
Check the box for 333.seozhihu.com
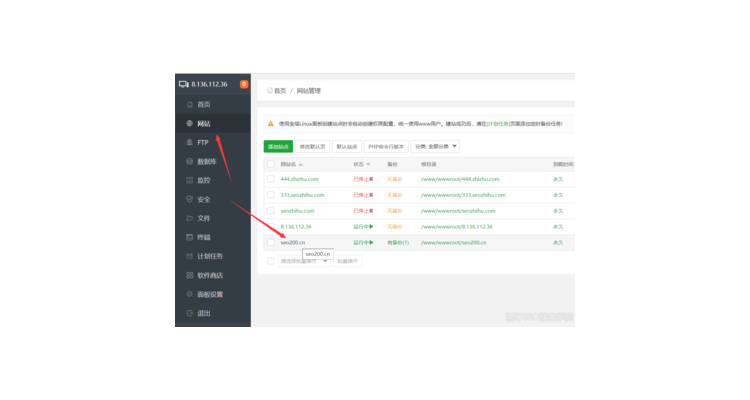coord(271,195)
